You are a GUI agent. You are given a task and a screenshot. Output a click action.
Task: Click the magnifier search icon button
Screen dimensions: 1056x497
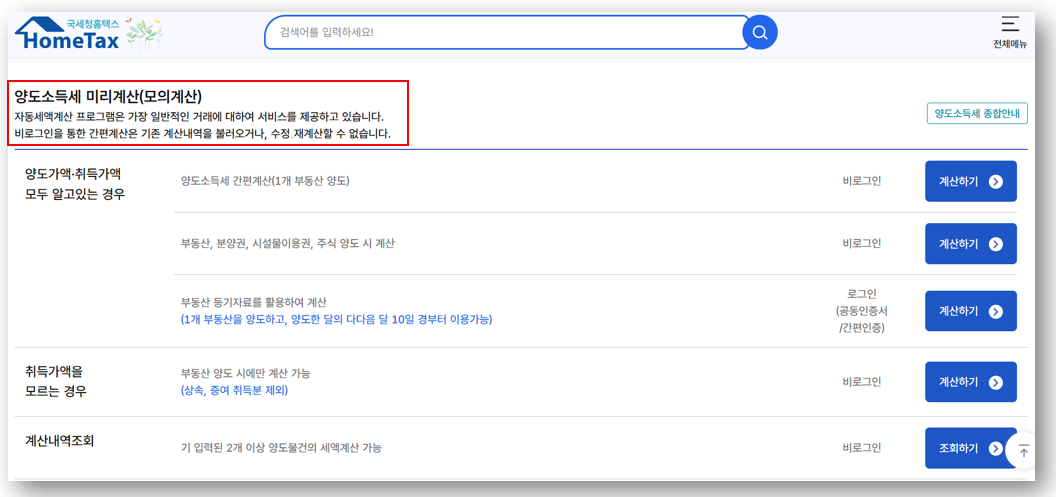(x=760, y=32)
